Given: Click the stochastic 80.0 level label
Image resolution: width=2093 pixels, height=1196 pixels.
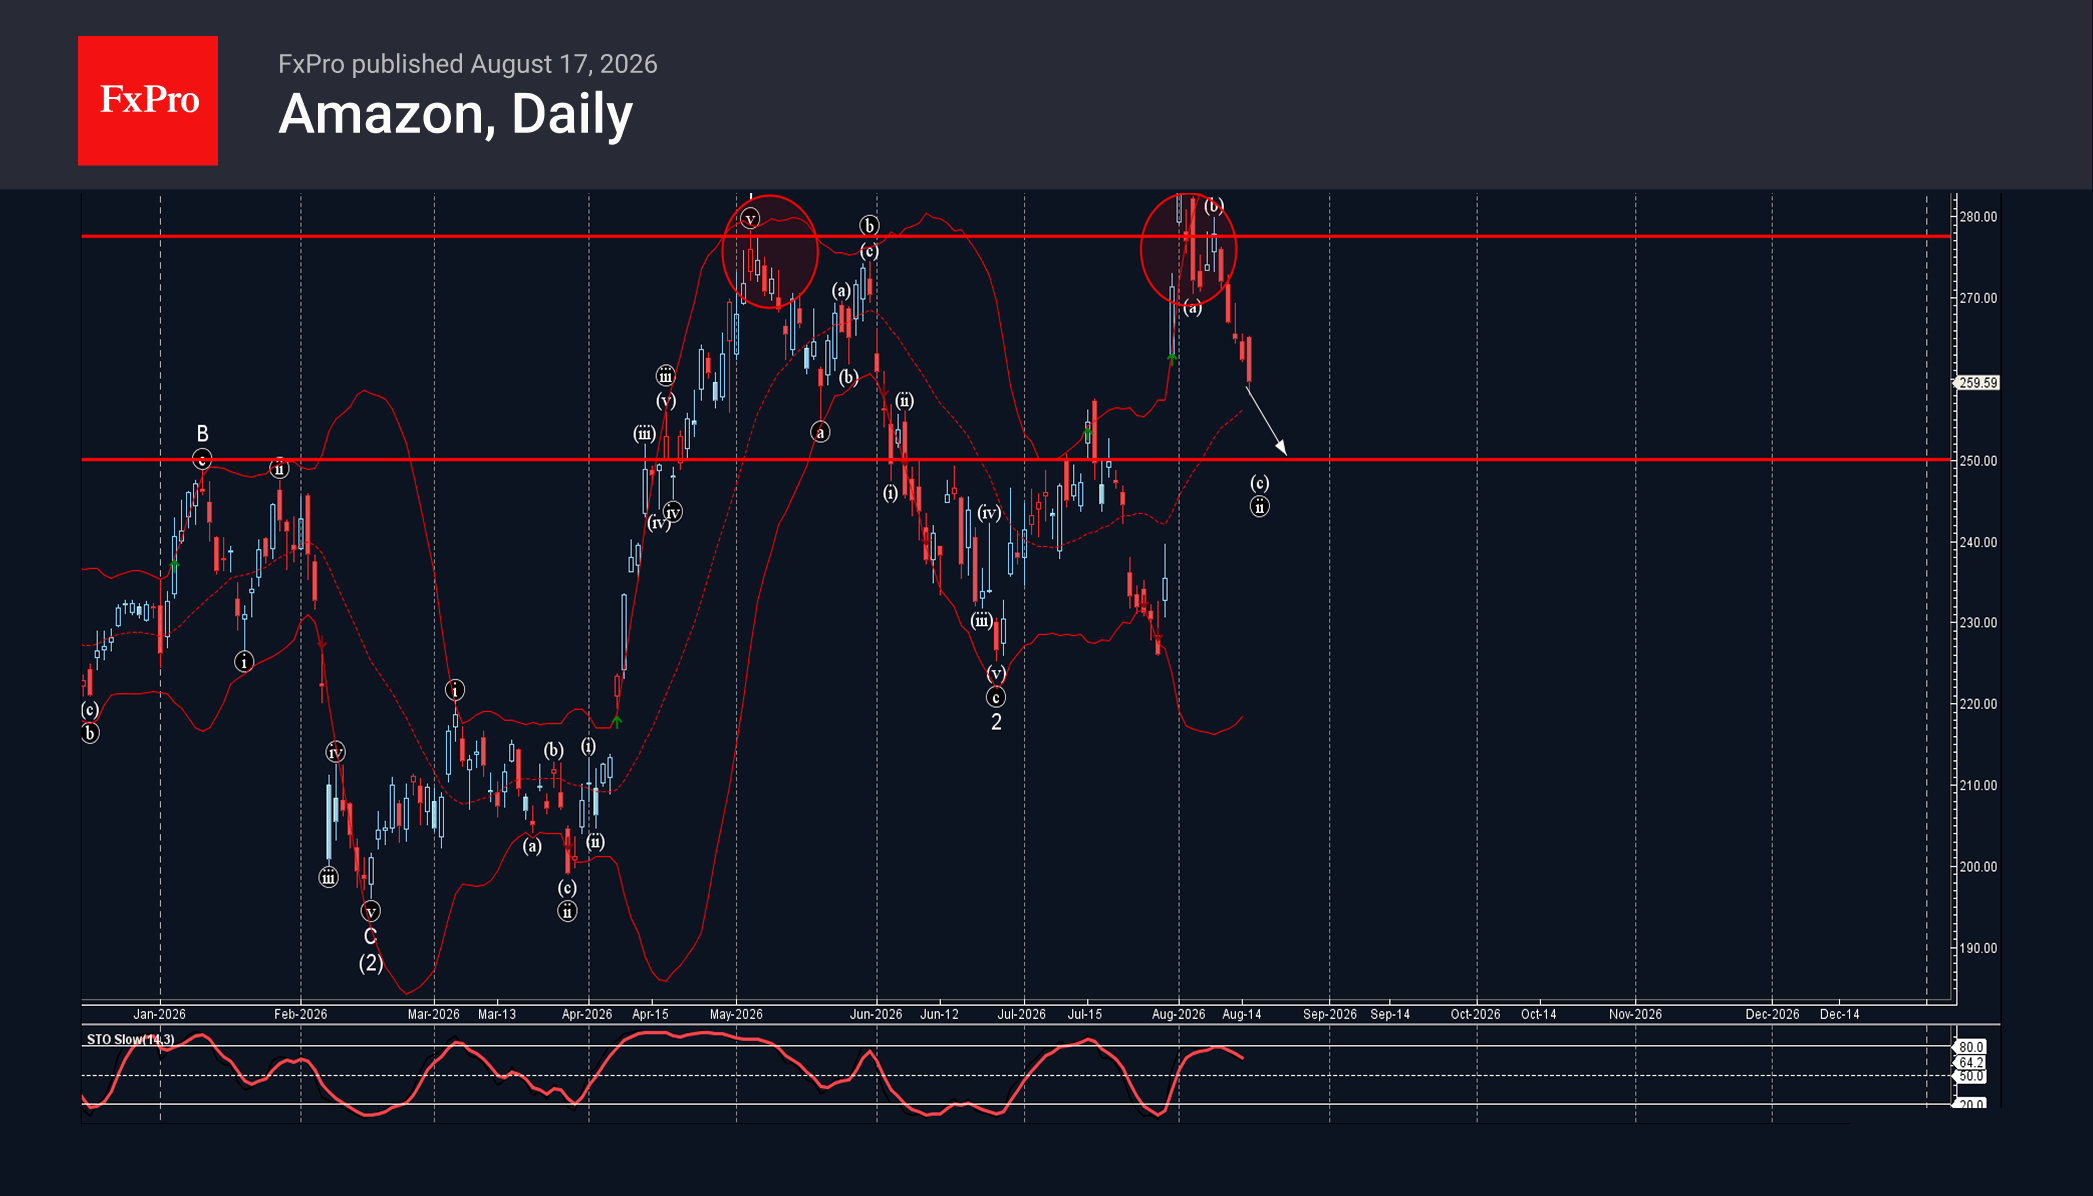Looking at the screenshot, I should point(1971,1047).
